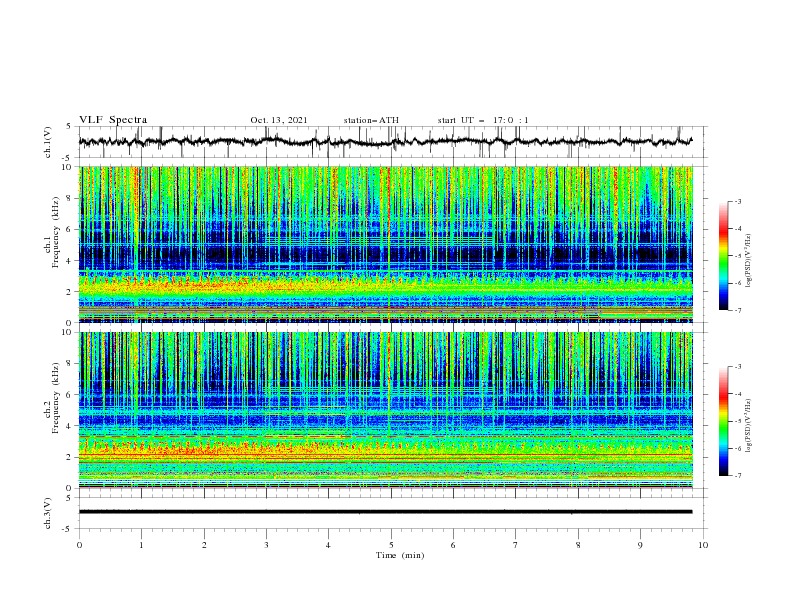Click the "-5" tick on the ch.1(V) axis
Image resolution: width=792 pixels, height=612 pixels.
[x=68, y=158]
